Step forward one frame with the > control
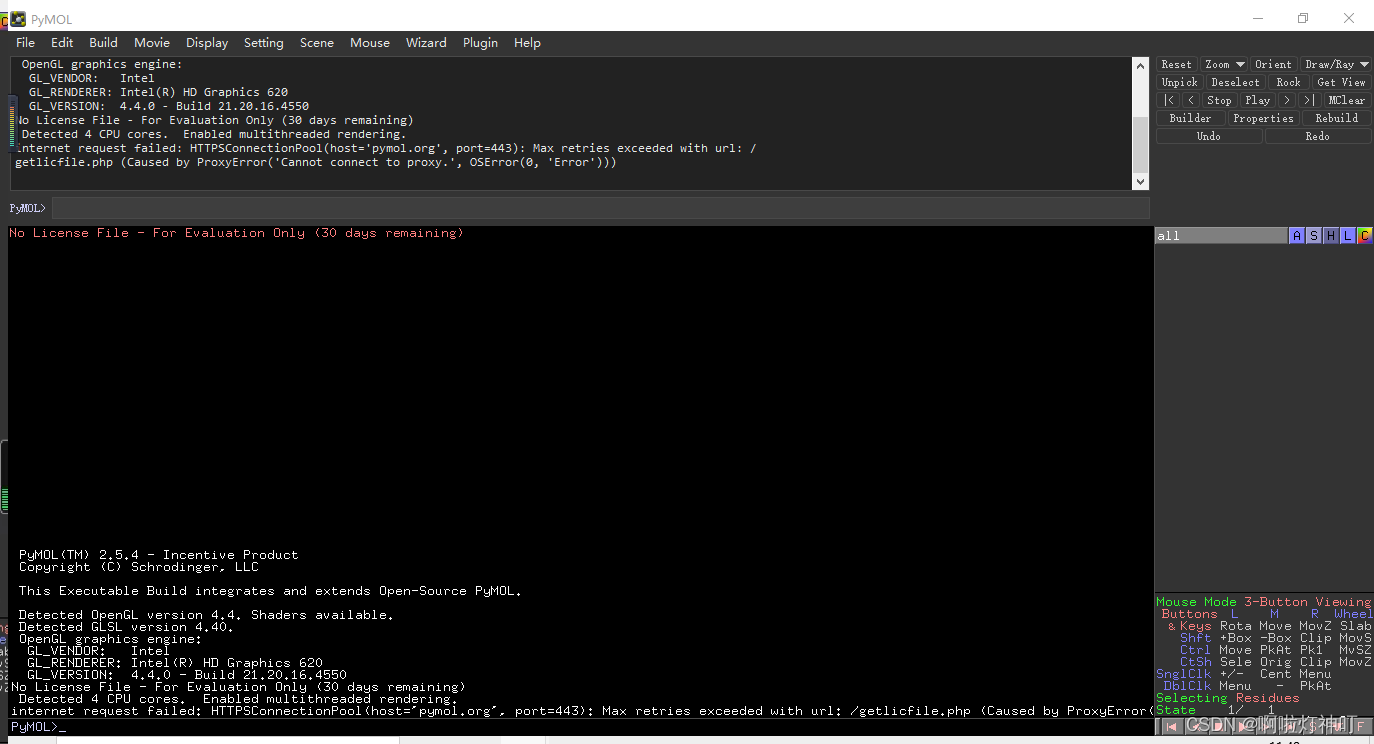 [1287, 99]
